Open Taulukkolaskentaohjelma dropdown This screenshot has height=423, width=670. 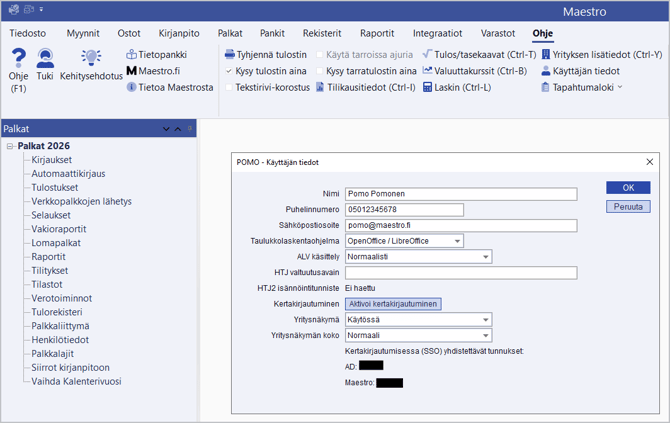coord(456,241)
